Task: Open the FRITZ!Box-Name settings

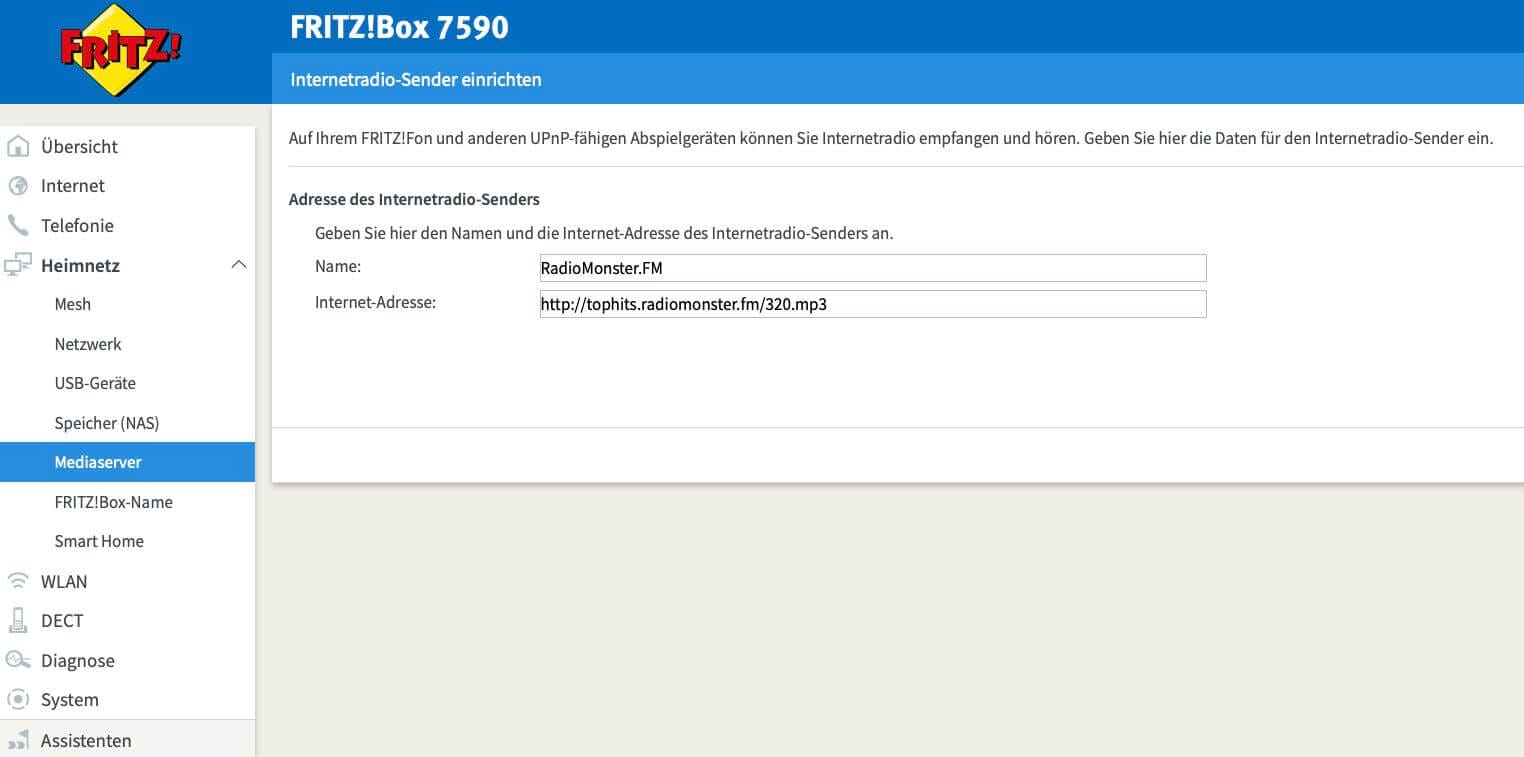Action: pyautogui.click(x=113, y=501)
